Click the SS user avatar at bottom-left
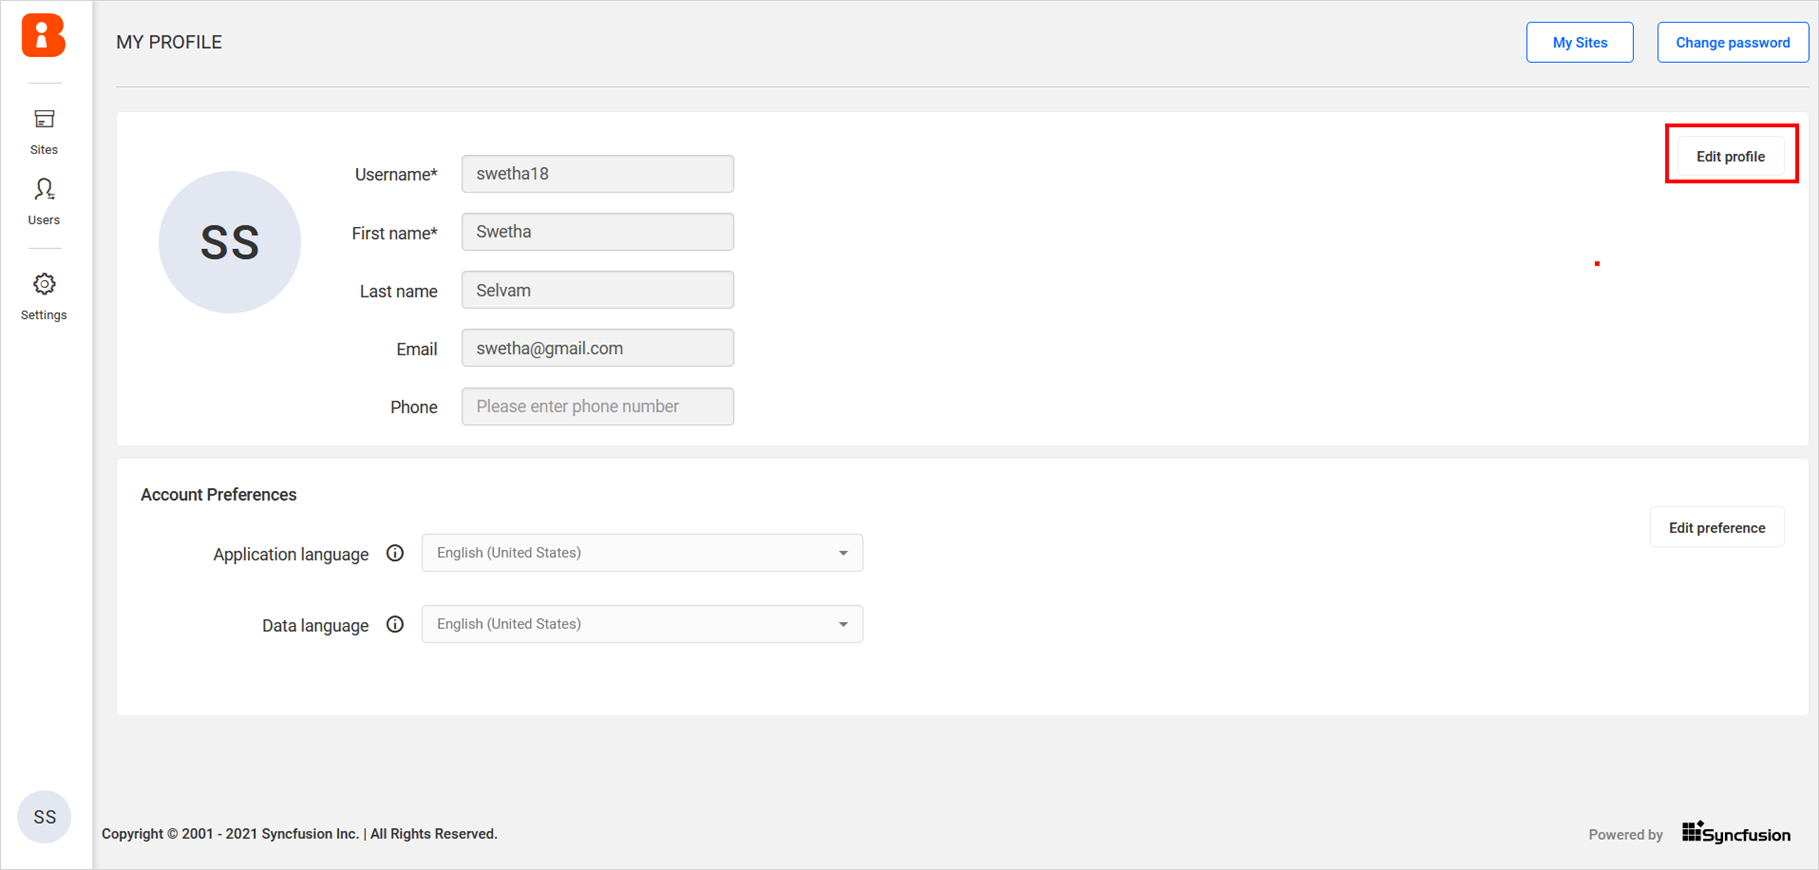This screenshot has width=1819, height=870. (44, 817)
